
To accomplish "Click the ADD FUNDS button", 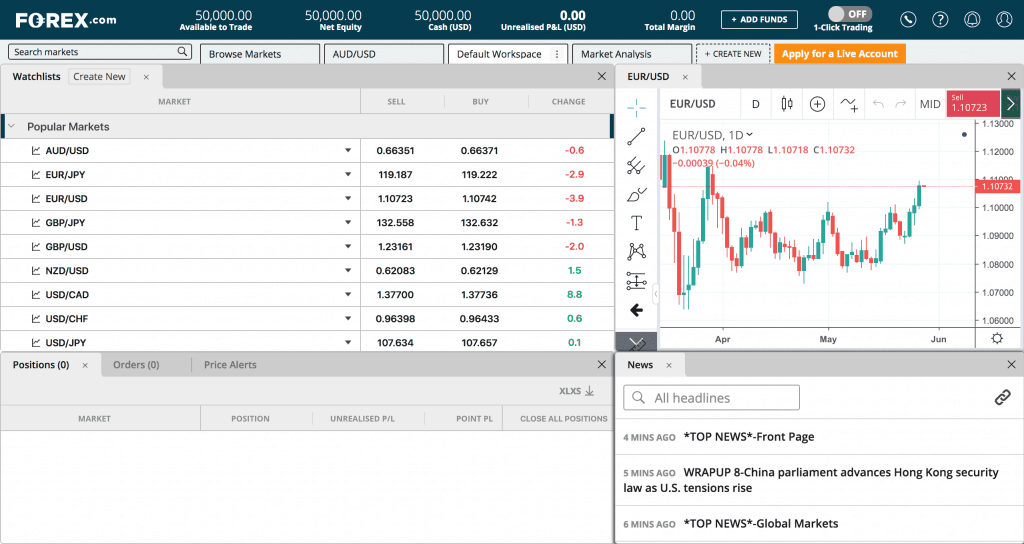I will coord(759,19).
